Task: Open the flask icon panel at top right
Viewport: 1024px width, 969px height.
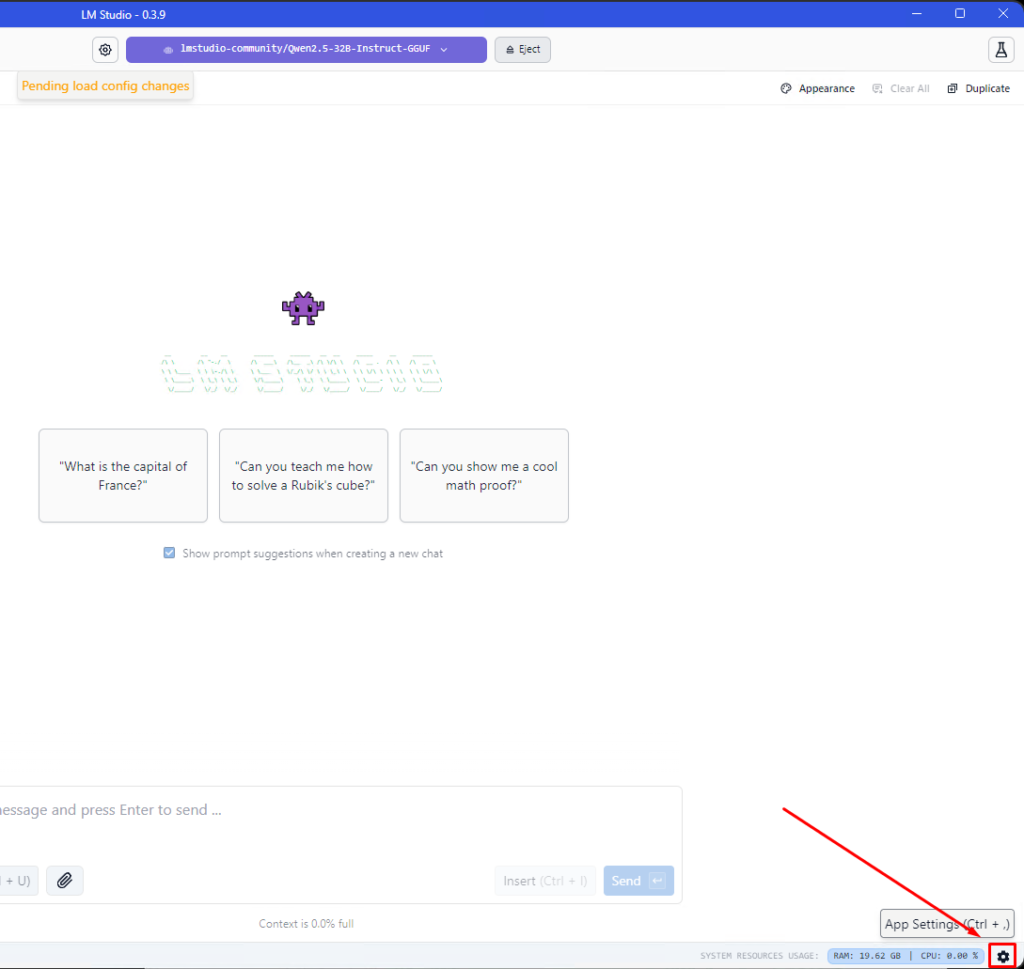Action: [1000, 50]
